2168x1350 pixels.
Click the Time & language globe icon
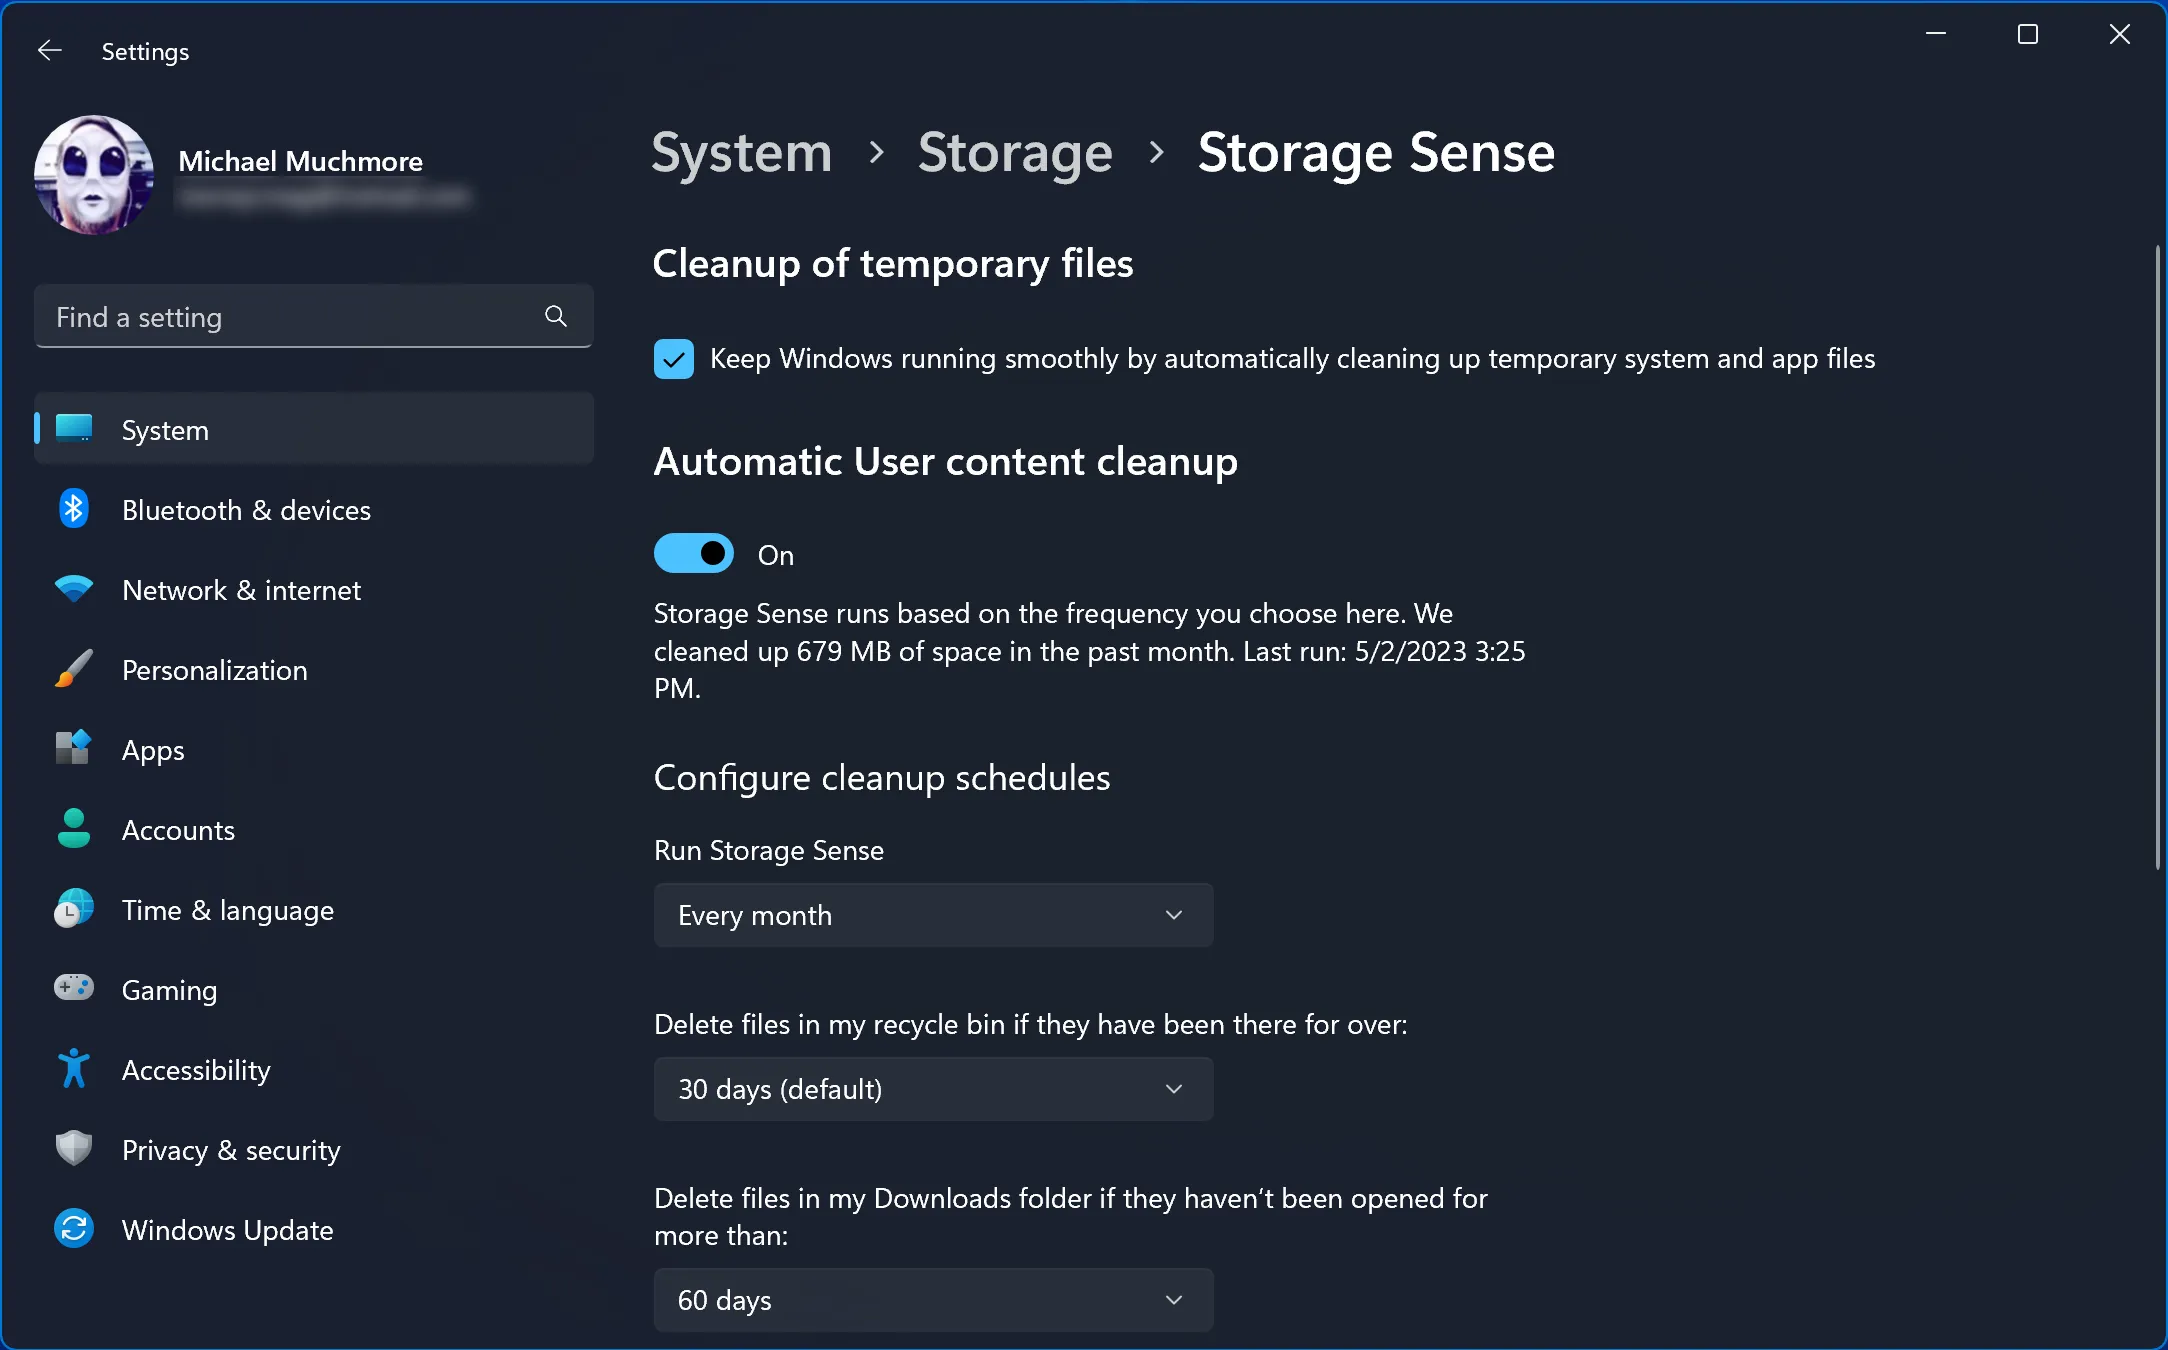pos(74,909)
